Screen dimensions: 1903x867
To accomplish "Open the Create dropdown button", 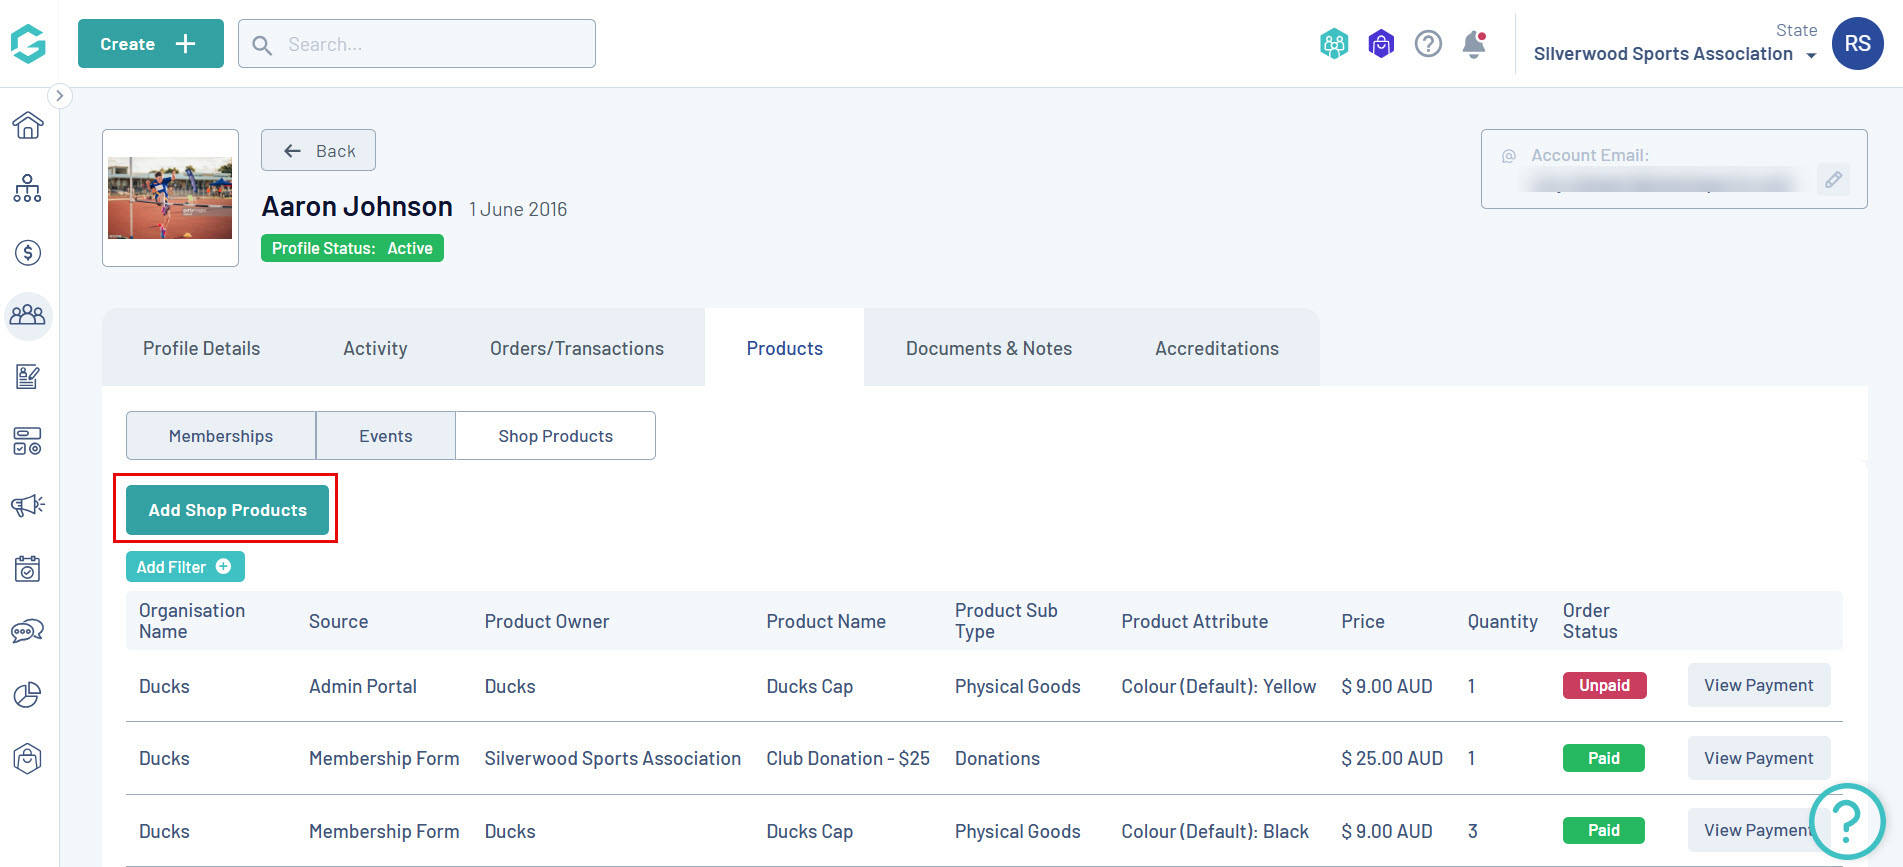I will (x=150, y=44).
